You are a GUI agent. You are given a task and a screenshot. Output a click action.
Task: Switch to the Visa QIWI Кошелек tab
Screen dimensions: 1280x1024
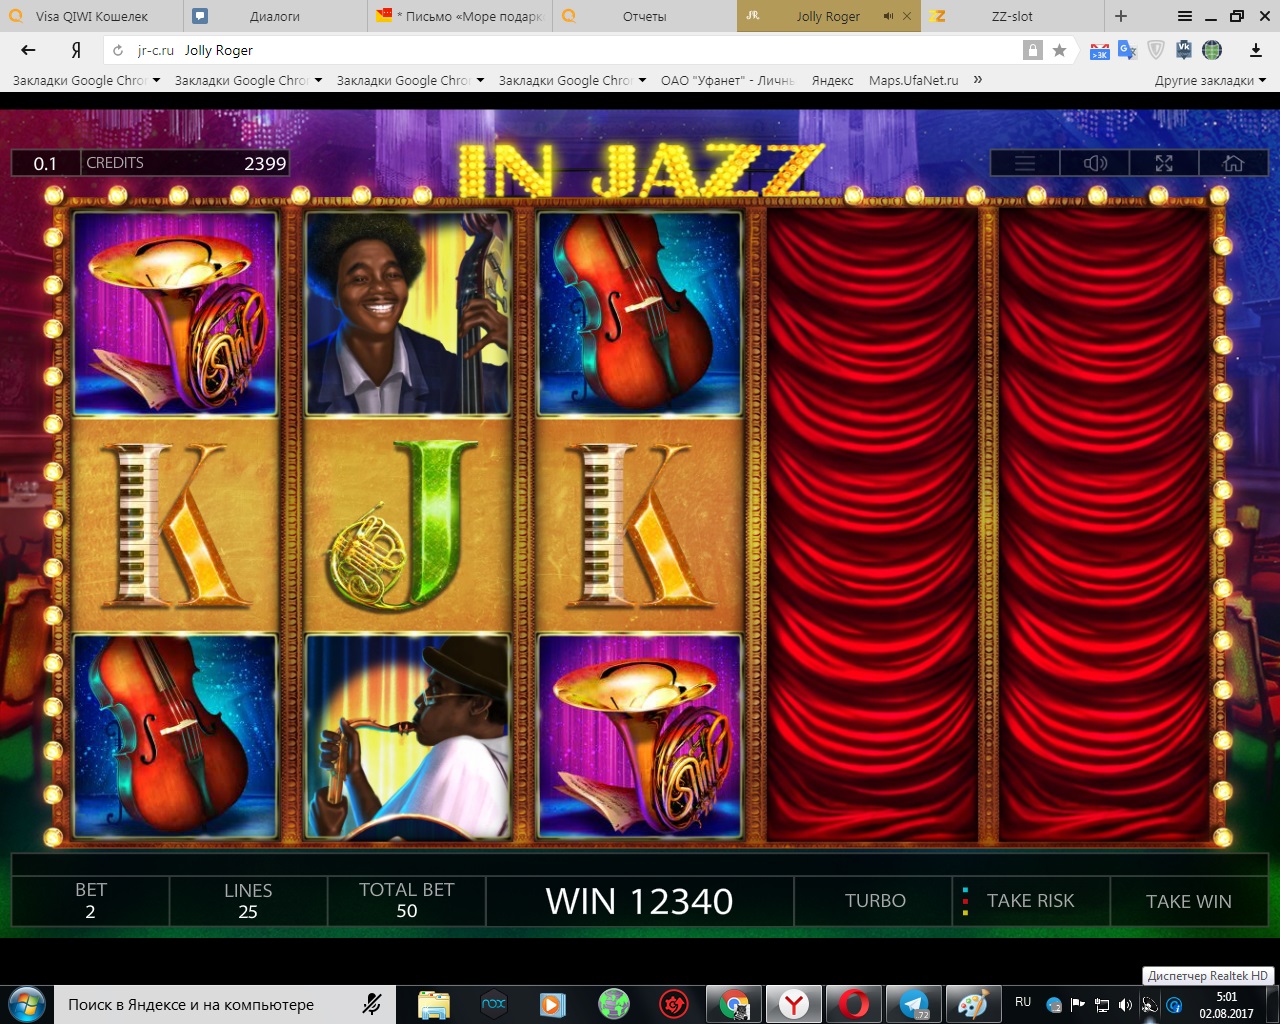(91, 16)
